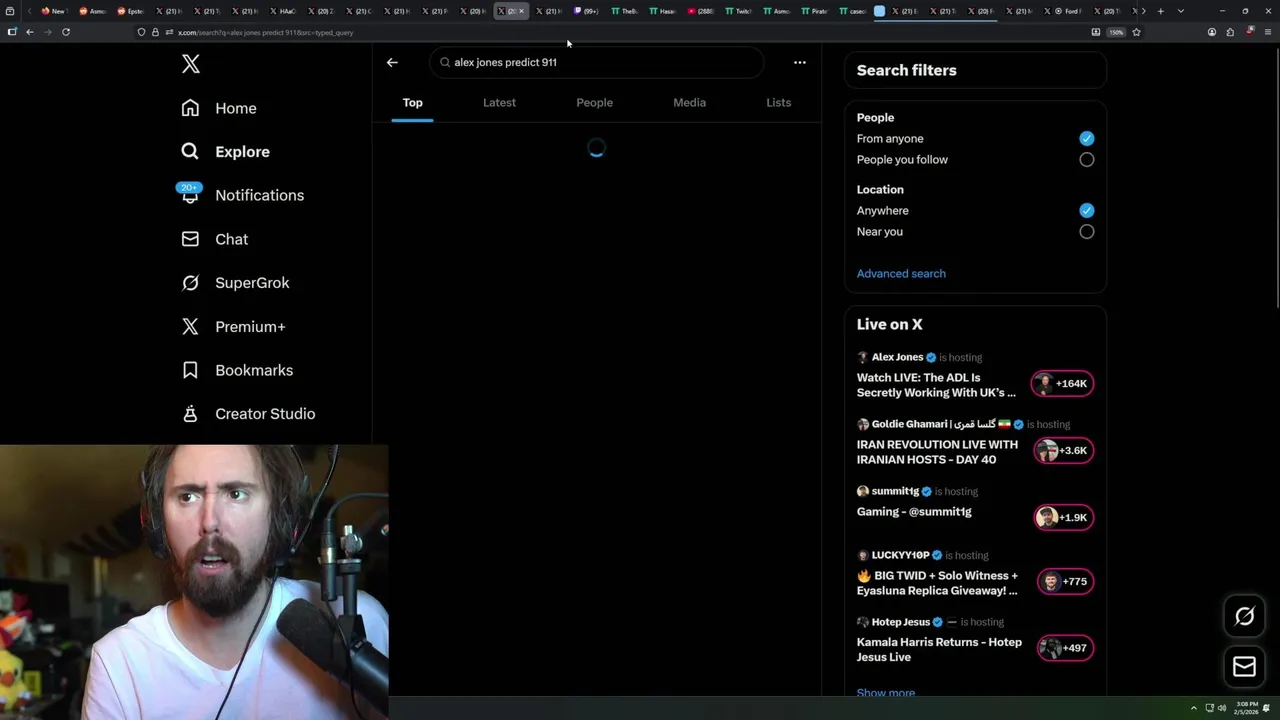This screenshot has width=1280, height=720.
Task: Switch to the Media tab
Action: coord(689,102)
